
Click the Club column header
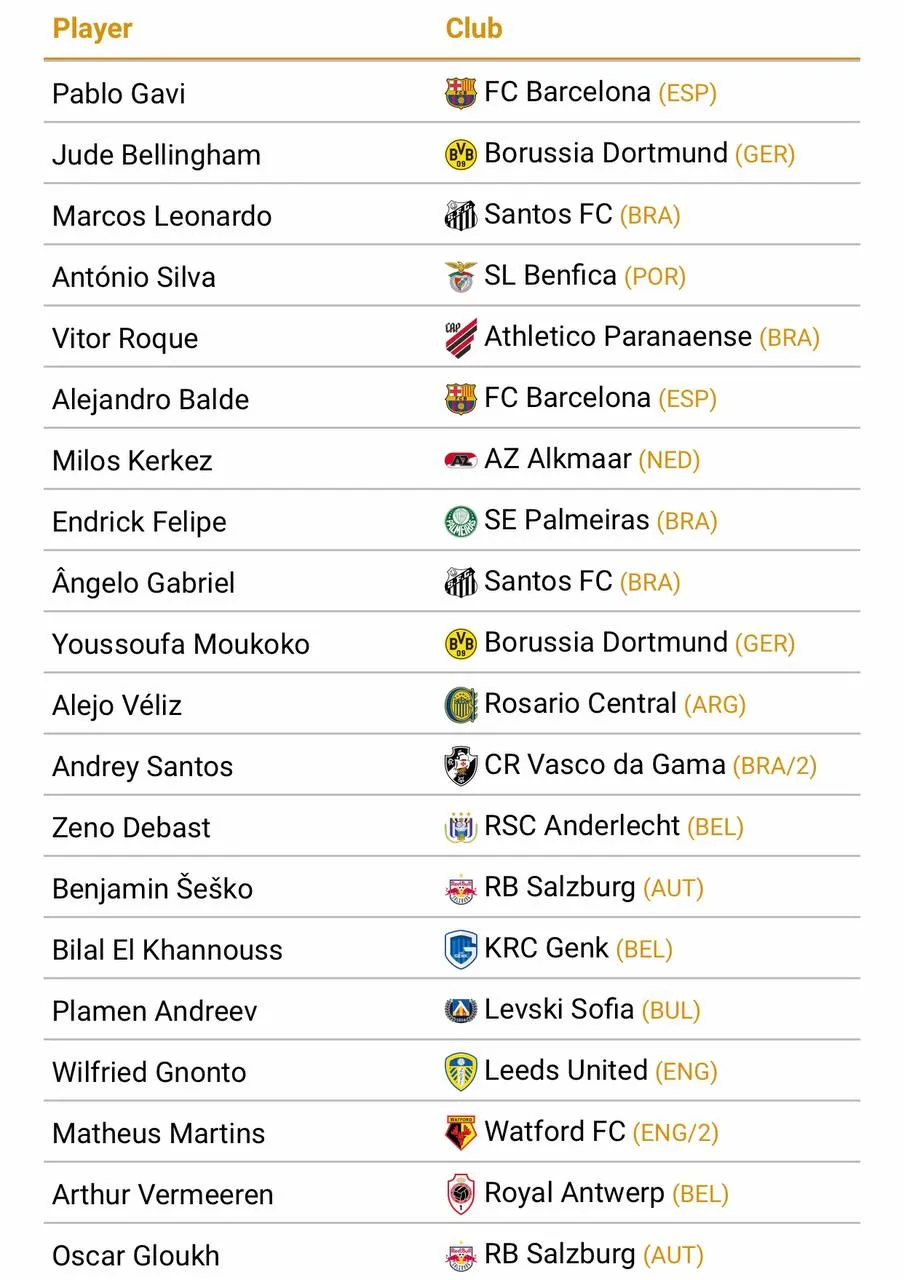point(474,29)
